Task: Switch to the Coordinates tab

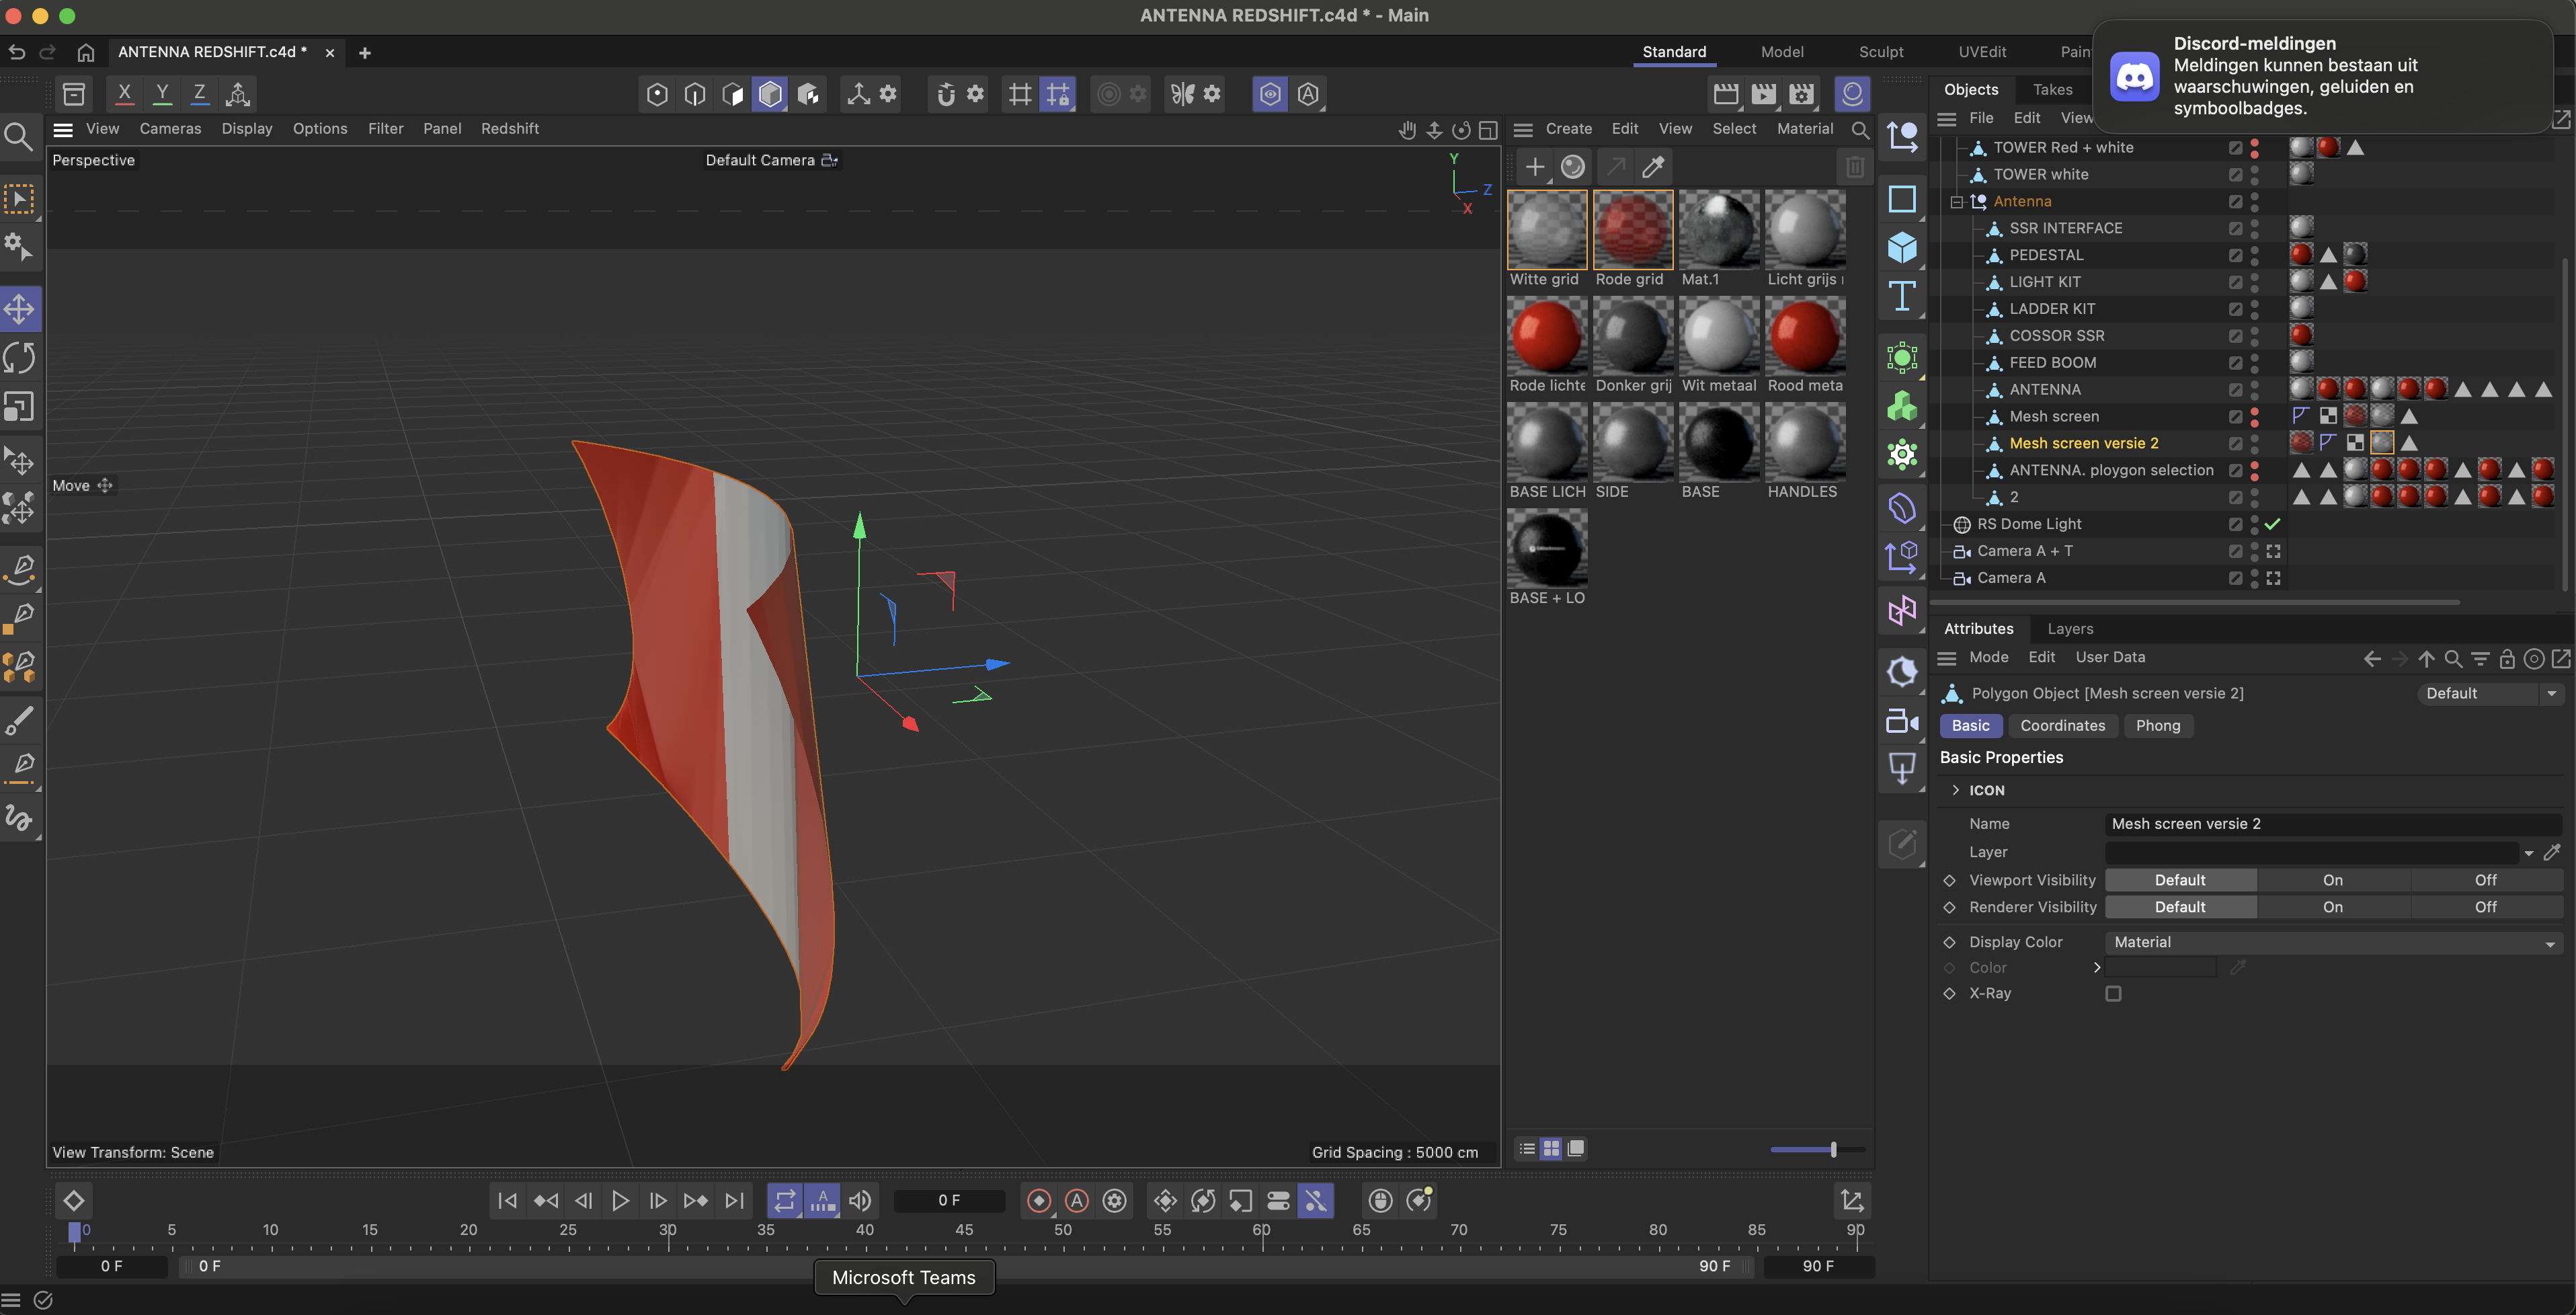Action: pos(2062,725)
